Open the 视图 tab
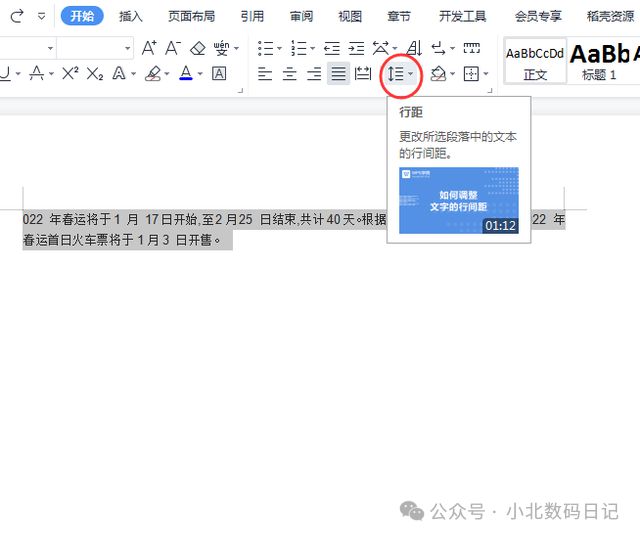640x538 pixels. click(x=350, y=16)
